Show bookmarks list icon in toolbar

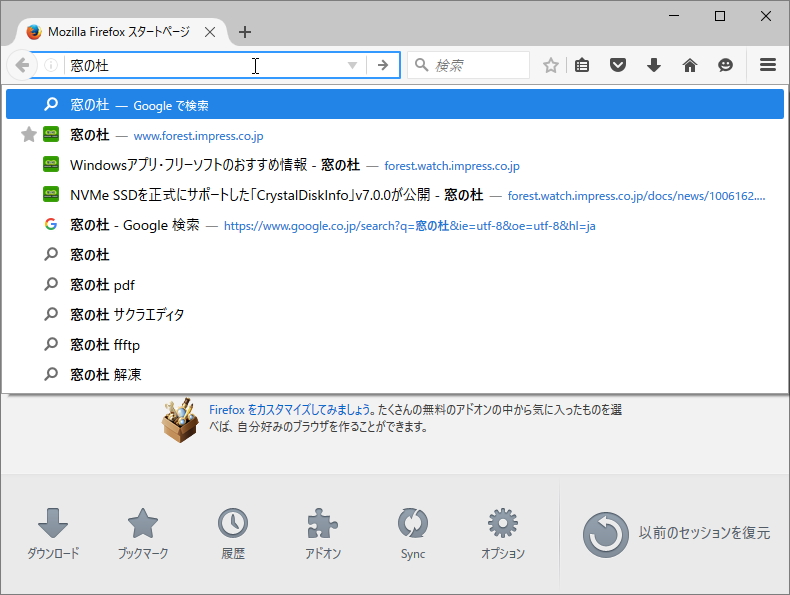(x=582, y=65)
